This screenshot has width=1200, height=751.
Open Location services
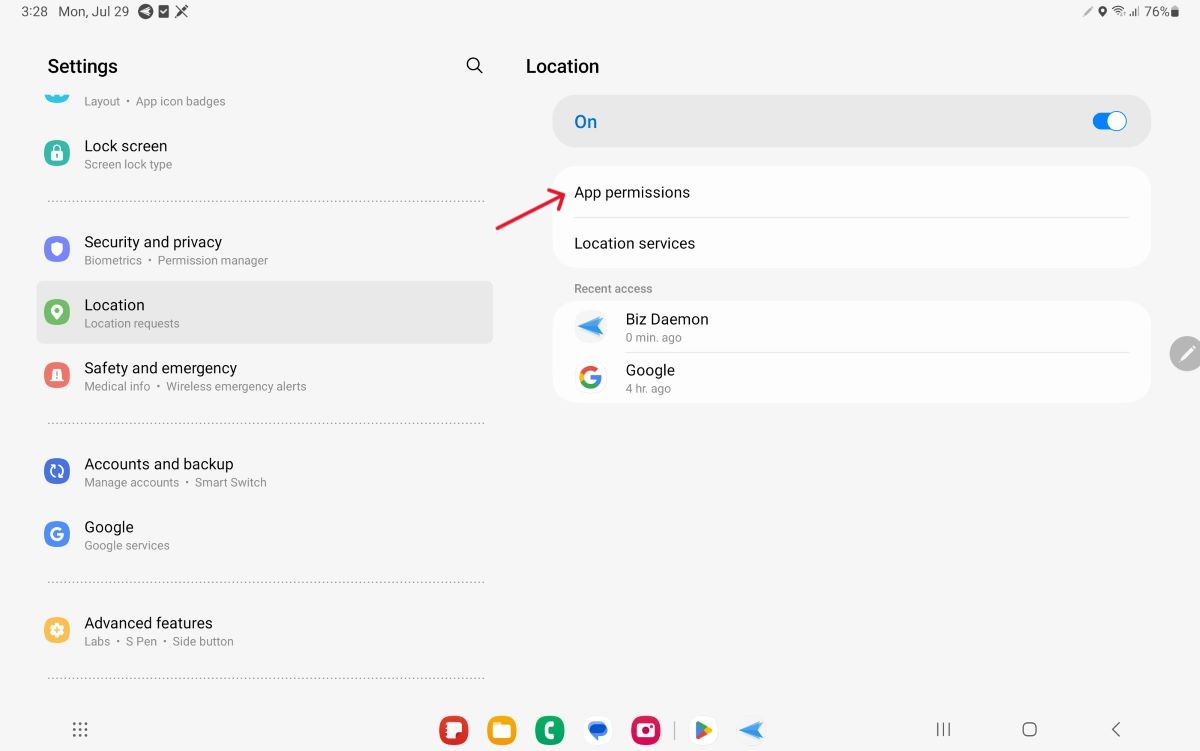click(634, 243)
